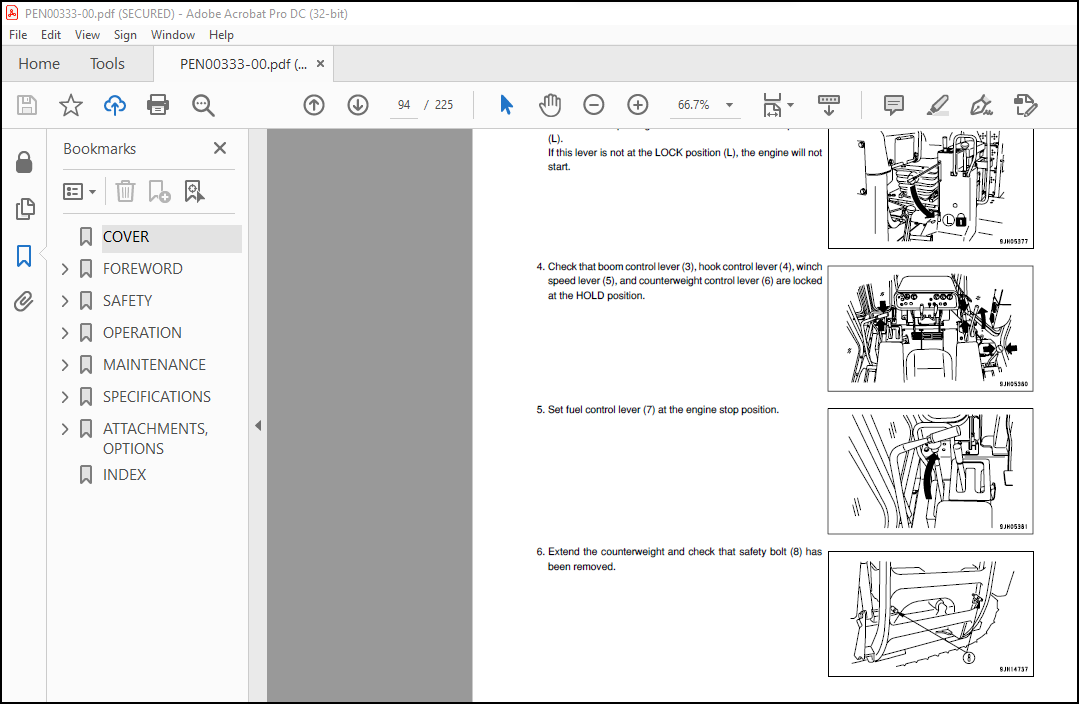Click the Save file icon
This screenshot has height=704, width=1079.
27,105
